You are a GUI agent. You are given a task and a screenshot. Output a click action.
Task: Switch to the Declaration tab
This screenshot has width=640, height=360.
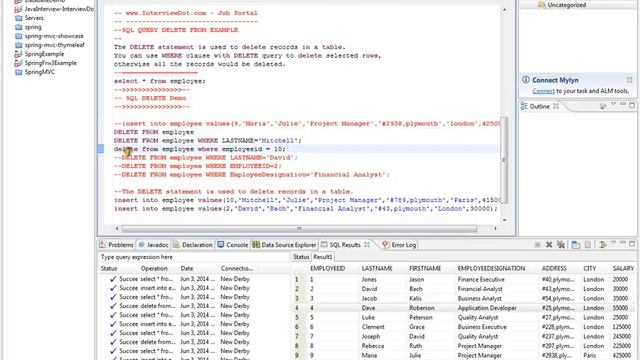tap(193, 245)
